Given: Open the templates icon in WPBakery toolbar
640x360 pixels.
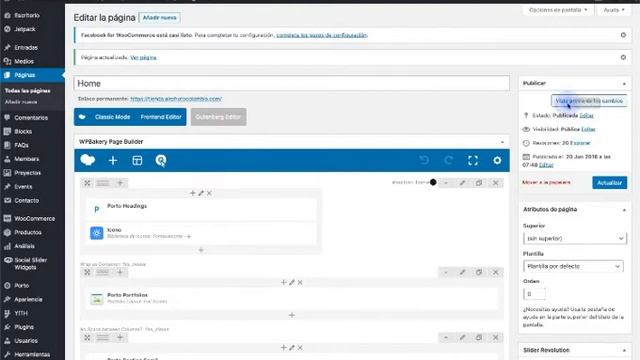Looking at the screenshot, I should (x=137, y=160).
